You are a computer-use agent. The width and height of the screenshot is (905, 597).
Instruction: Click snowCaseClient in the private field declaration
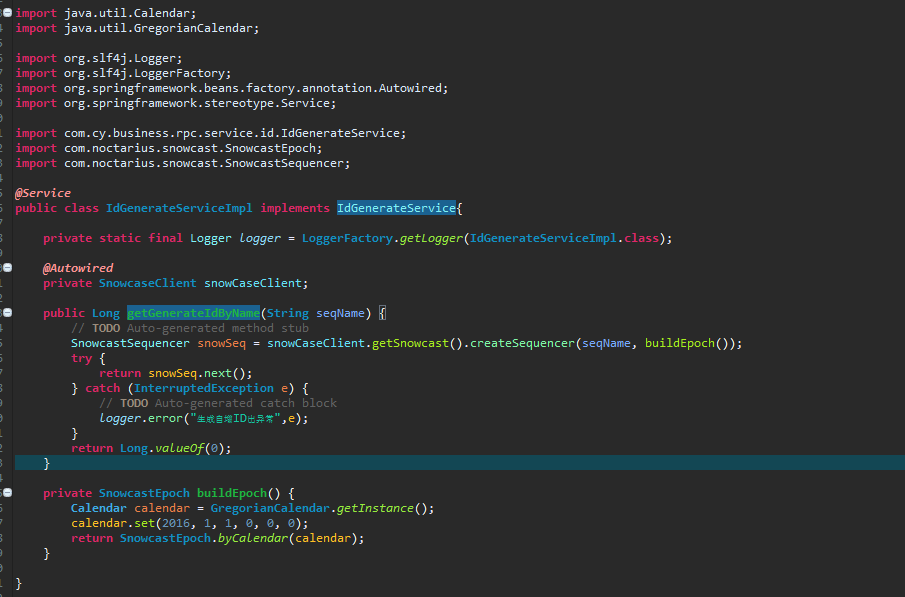pos(253,283)
